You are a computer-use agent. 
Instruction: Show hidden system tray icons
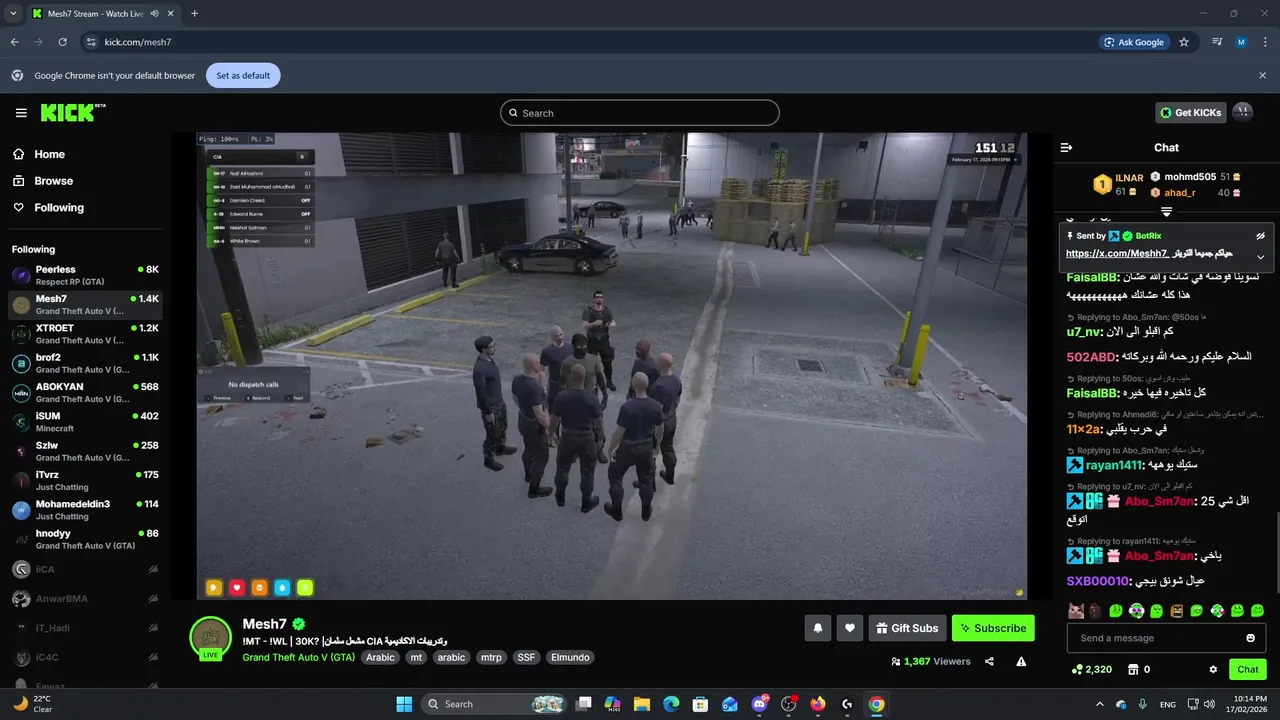coord(1100,704)
